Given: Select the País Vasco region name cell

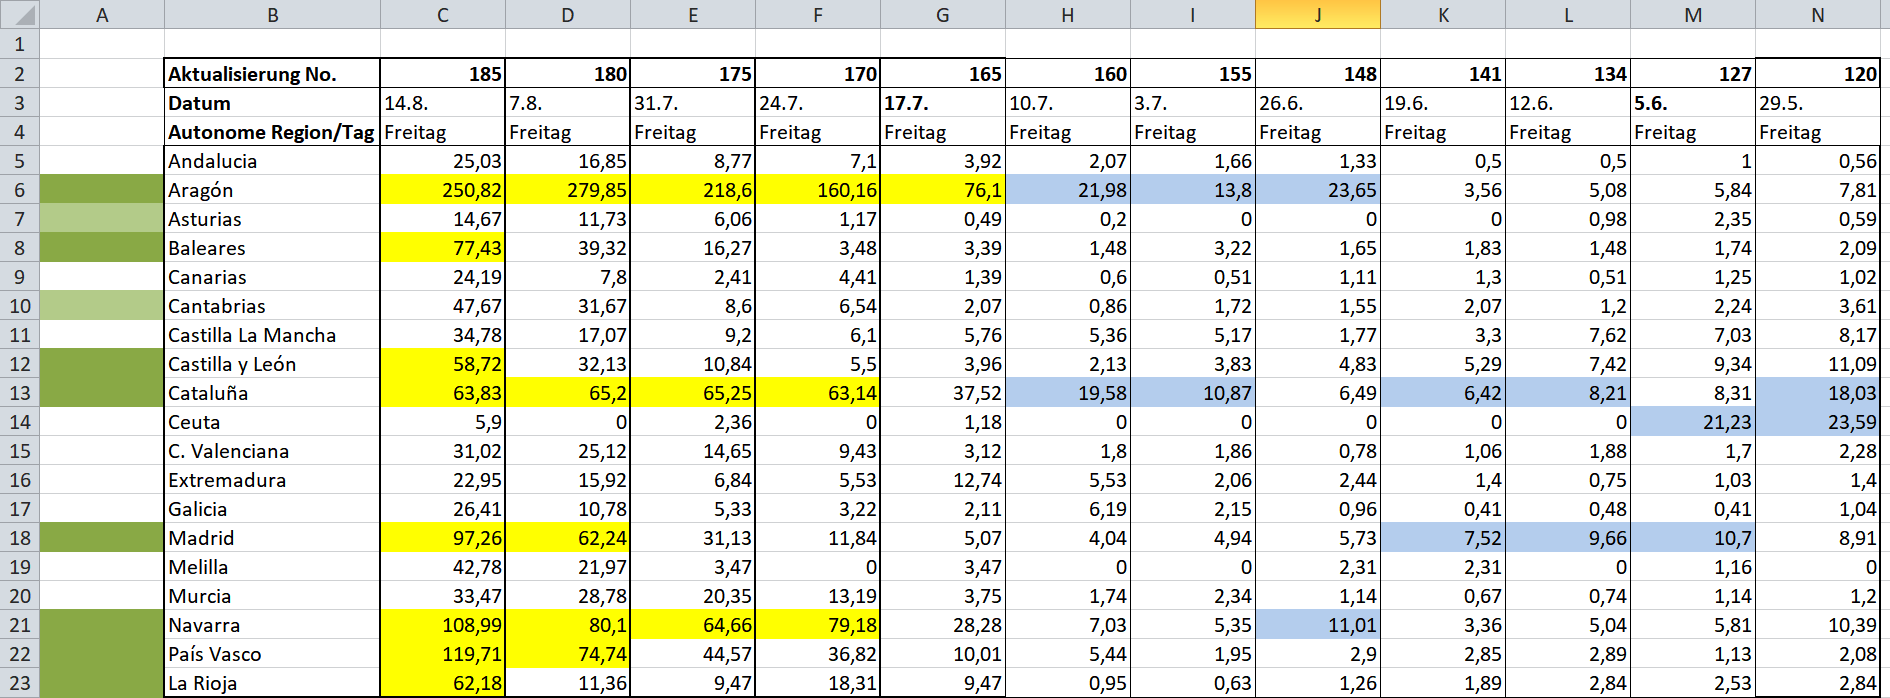Looking at the screenshot, I should (x=272, y=654).
